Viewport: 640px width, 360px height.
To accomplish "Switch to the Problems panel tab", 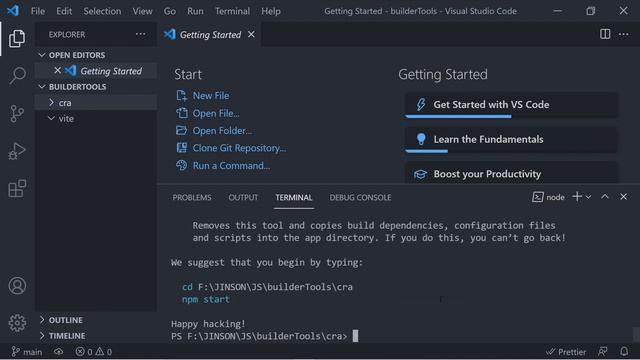I will pyautogui.click(x=192, y=198).
